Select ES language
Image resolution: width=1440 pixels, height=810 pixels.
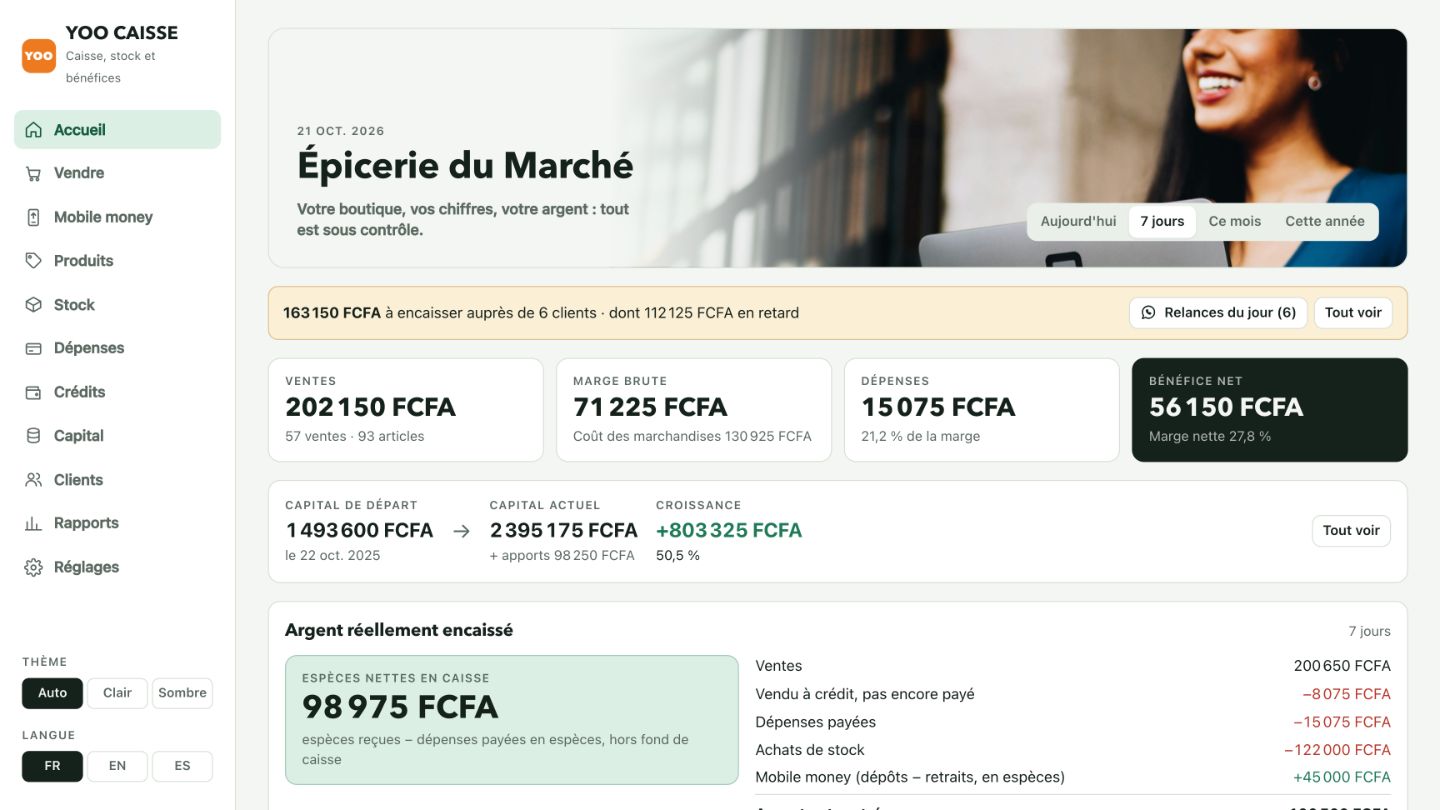pos(182,766)
